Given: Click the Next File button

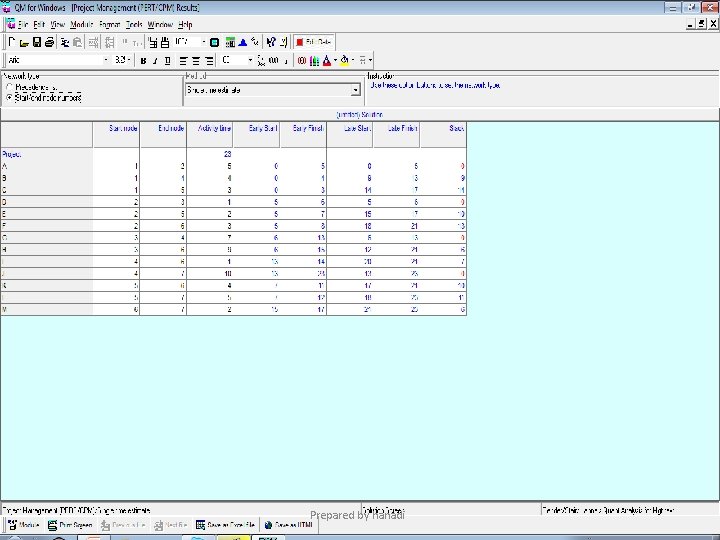Looking at the screenshot, I should [170, 525].
